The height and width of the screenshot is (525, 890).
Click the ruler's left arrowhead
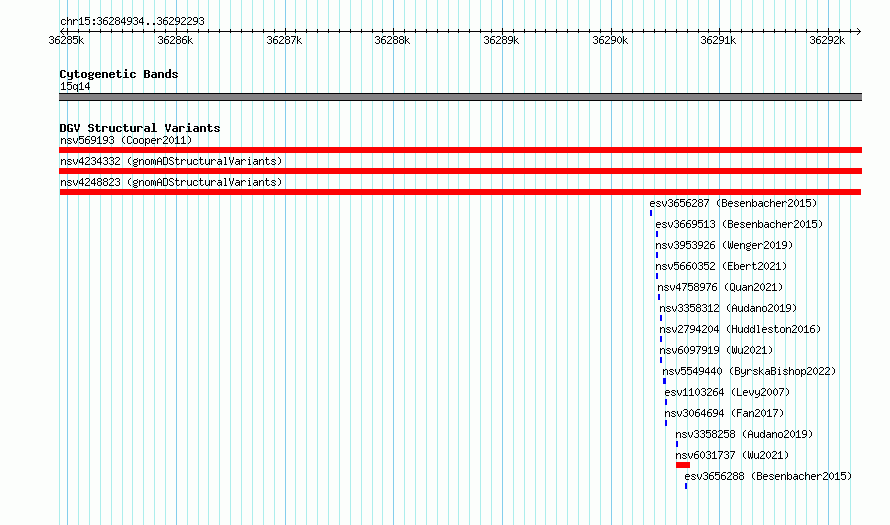click(62, 31)
